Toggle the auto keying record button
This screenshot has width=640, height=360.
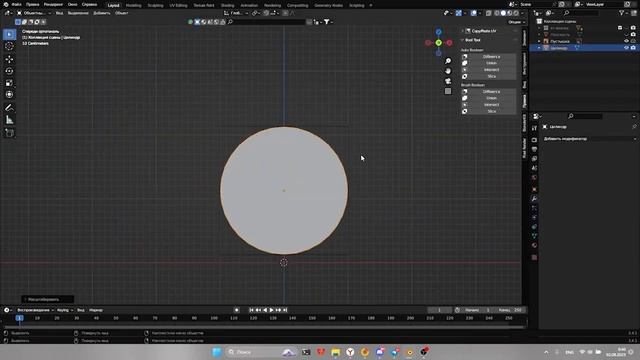tap(236, 310)
